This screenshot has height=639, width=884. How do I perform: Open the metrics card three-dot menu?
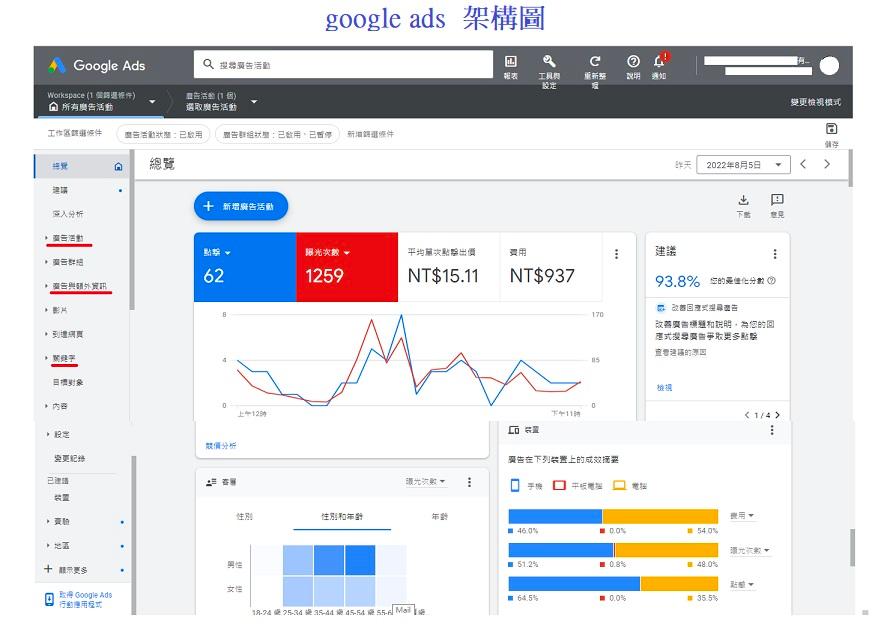pos(616,254)
